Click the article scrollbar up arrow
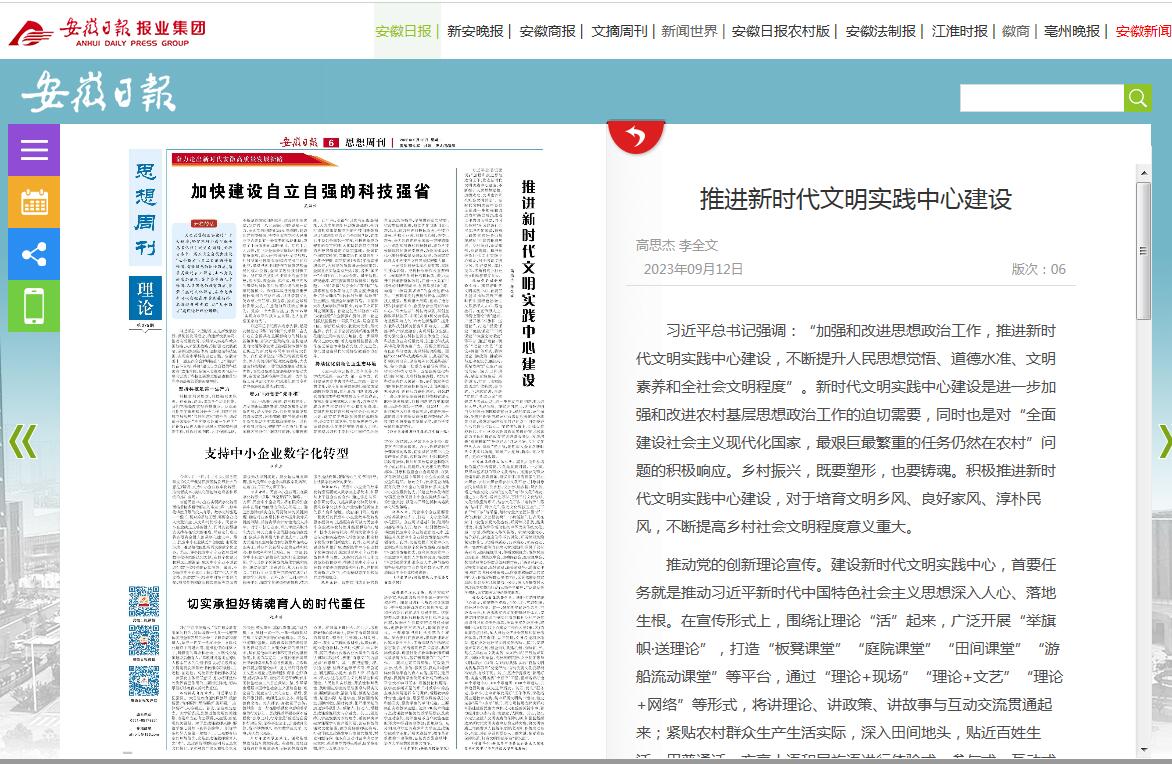The height and width of the screenshot is (764, 1172). pos(1144,174)
